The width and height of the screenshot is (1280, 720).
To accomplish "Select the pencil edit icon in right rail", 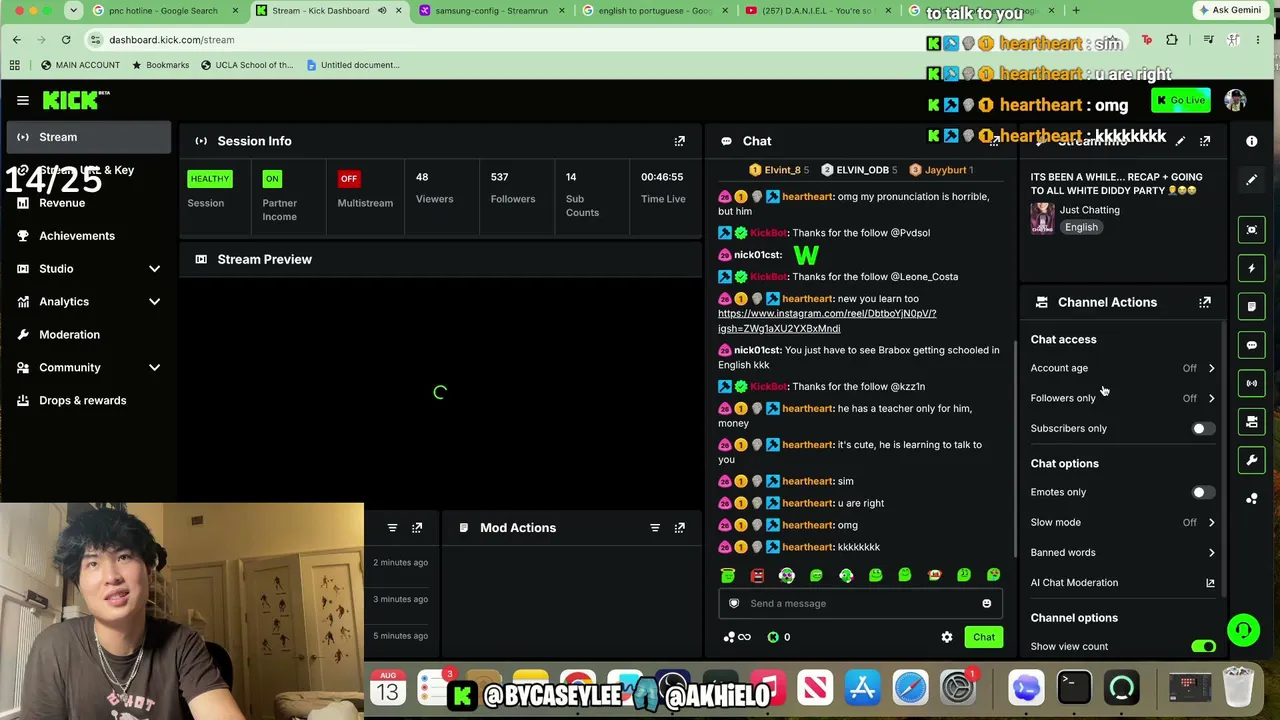I will (1252, 180).
